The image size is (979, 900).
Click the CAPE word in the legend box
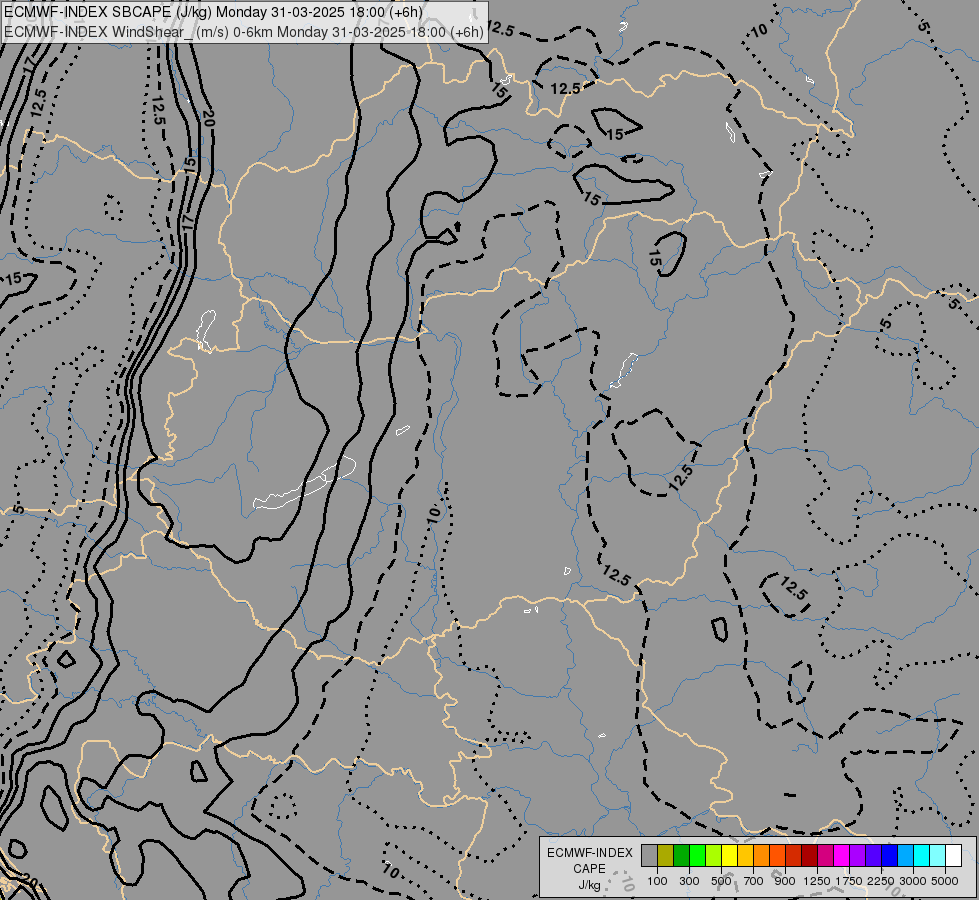[x=589, y=869]
